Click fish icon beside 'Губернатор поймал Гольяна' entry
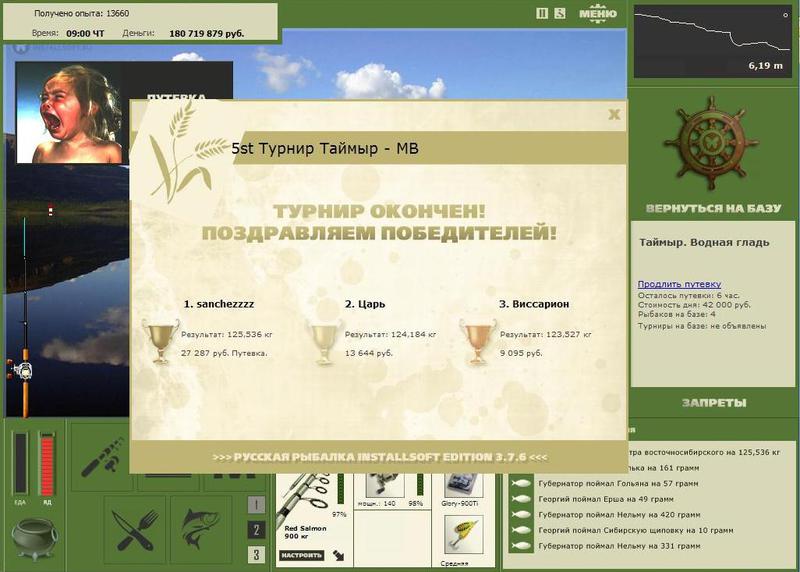This screenshot has width=800, height=572. (521, 483)
